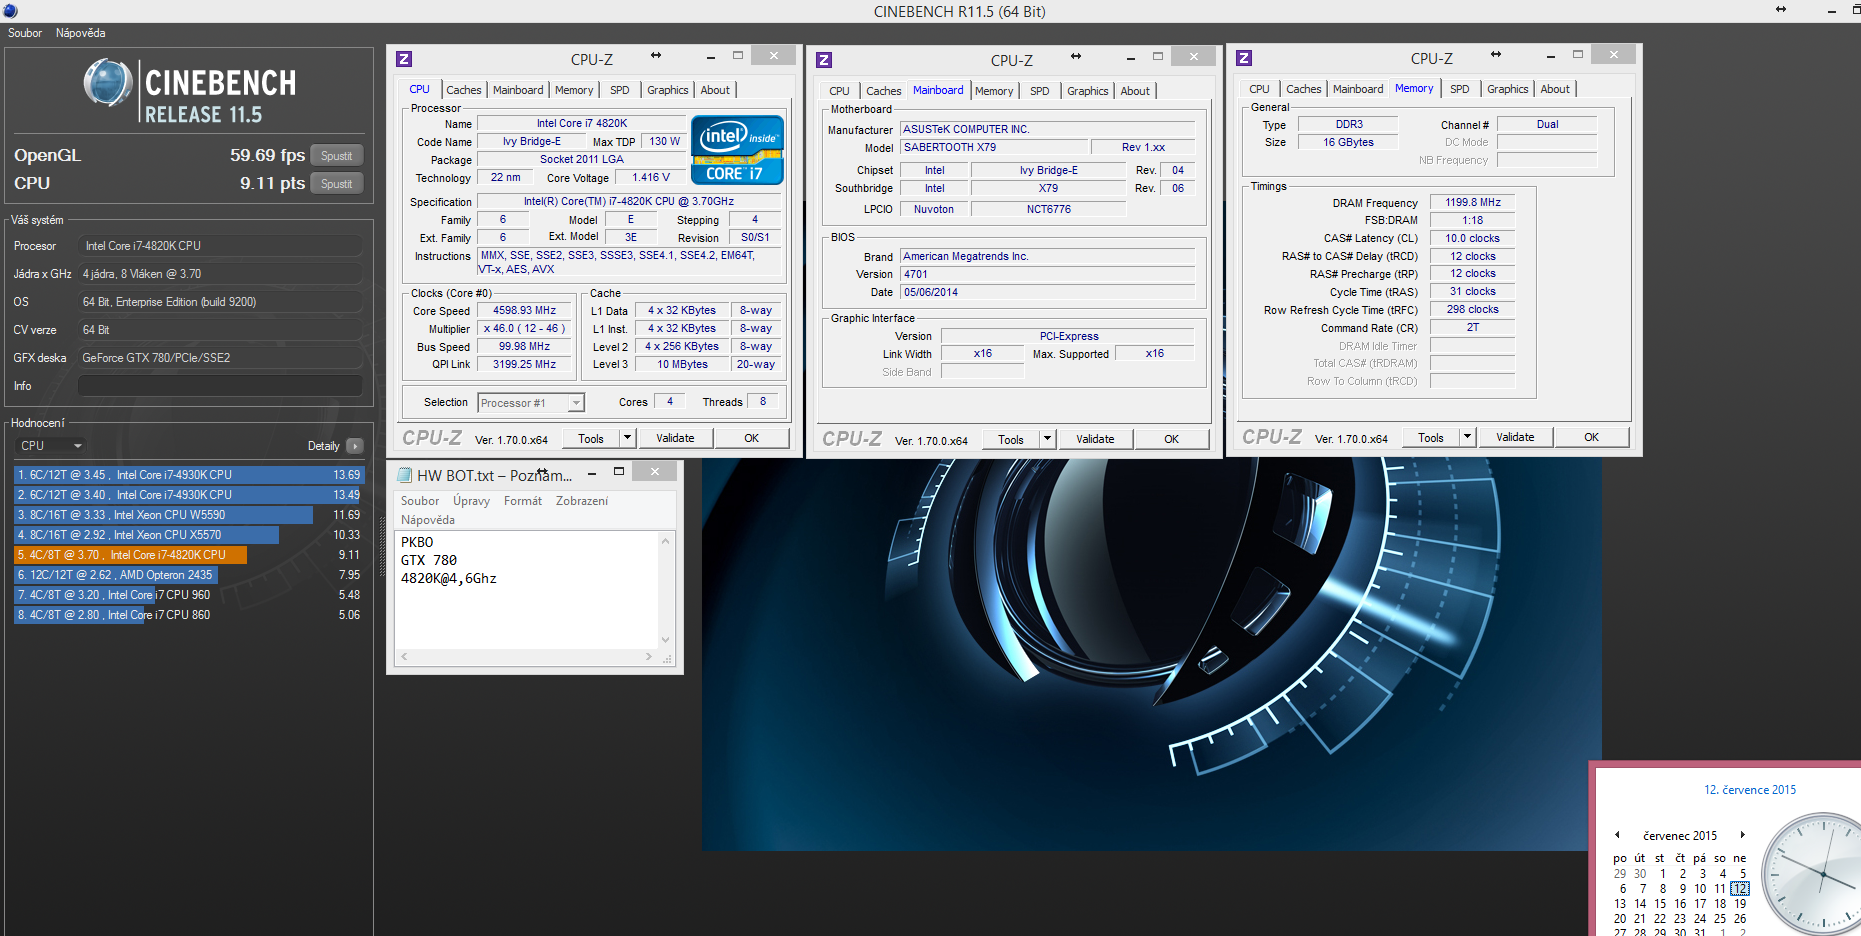Click the Notepad text area

tap(527, 590)
